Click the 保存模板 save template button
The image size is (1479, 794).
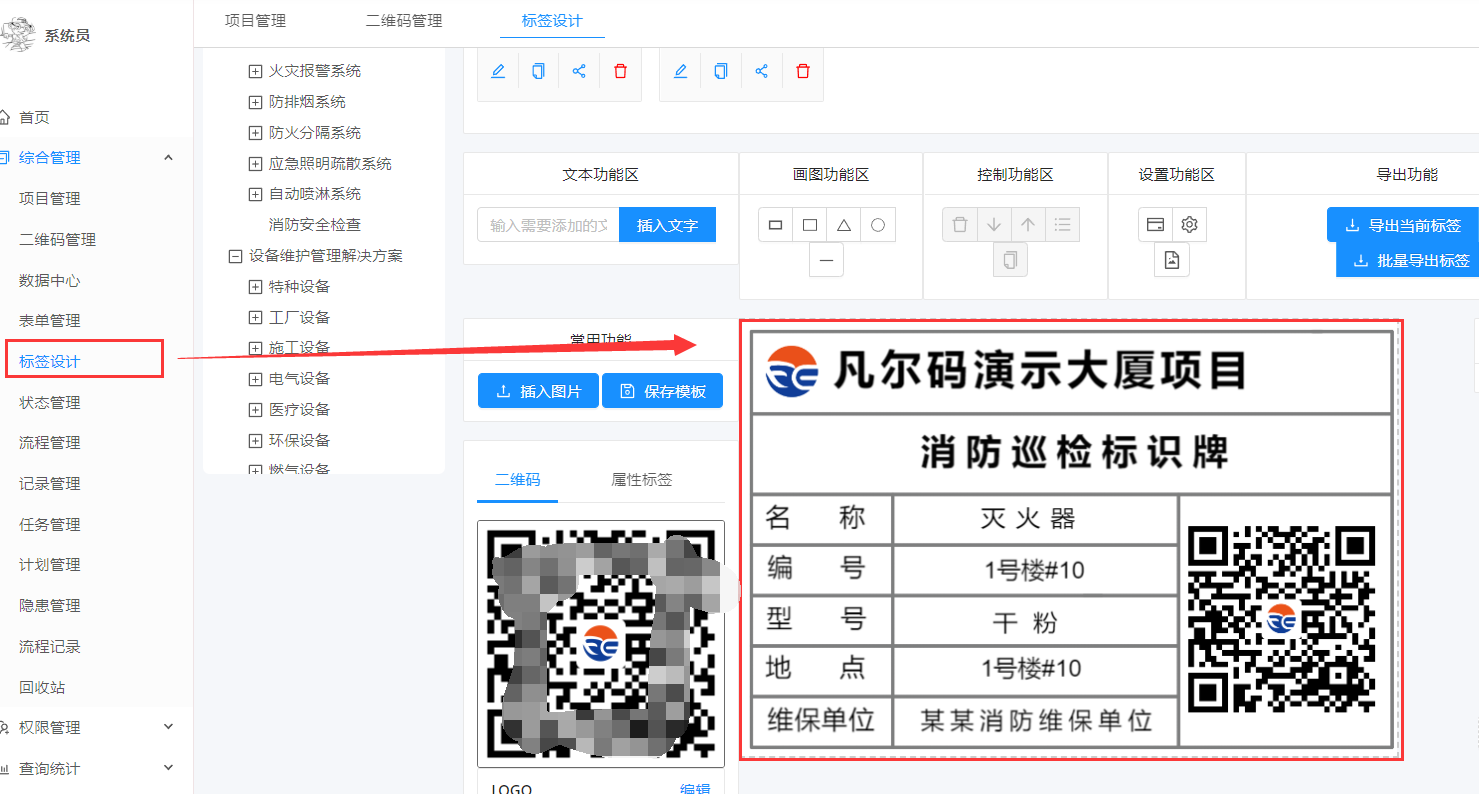tap(662, 390)
